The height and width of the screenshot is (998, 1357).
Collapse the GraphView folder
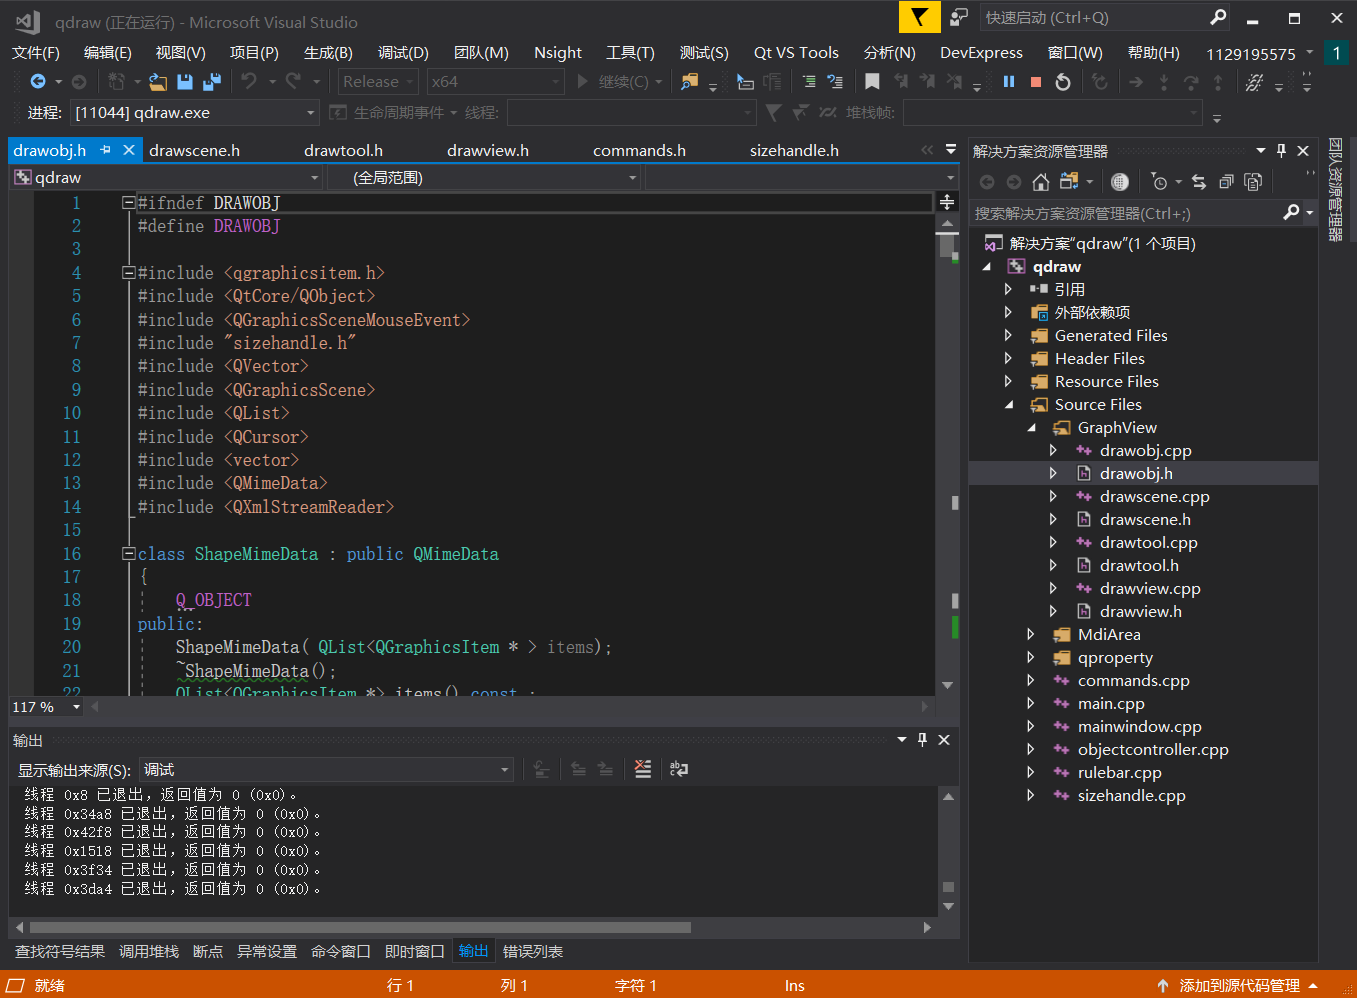click(1031, 428)
